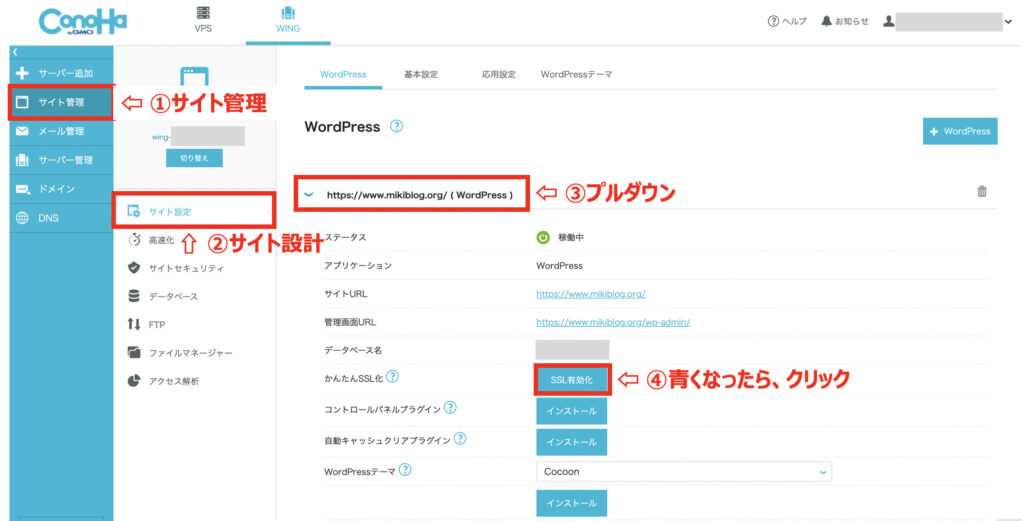Open データベース submenu item
The width and height of the screenshot is (1024, 521).
click(x=163, y=296)
